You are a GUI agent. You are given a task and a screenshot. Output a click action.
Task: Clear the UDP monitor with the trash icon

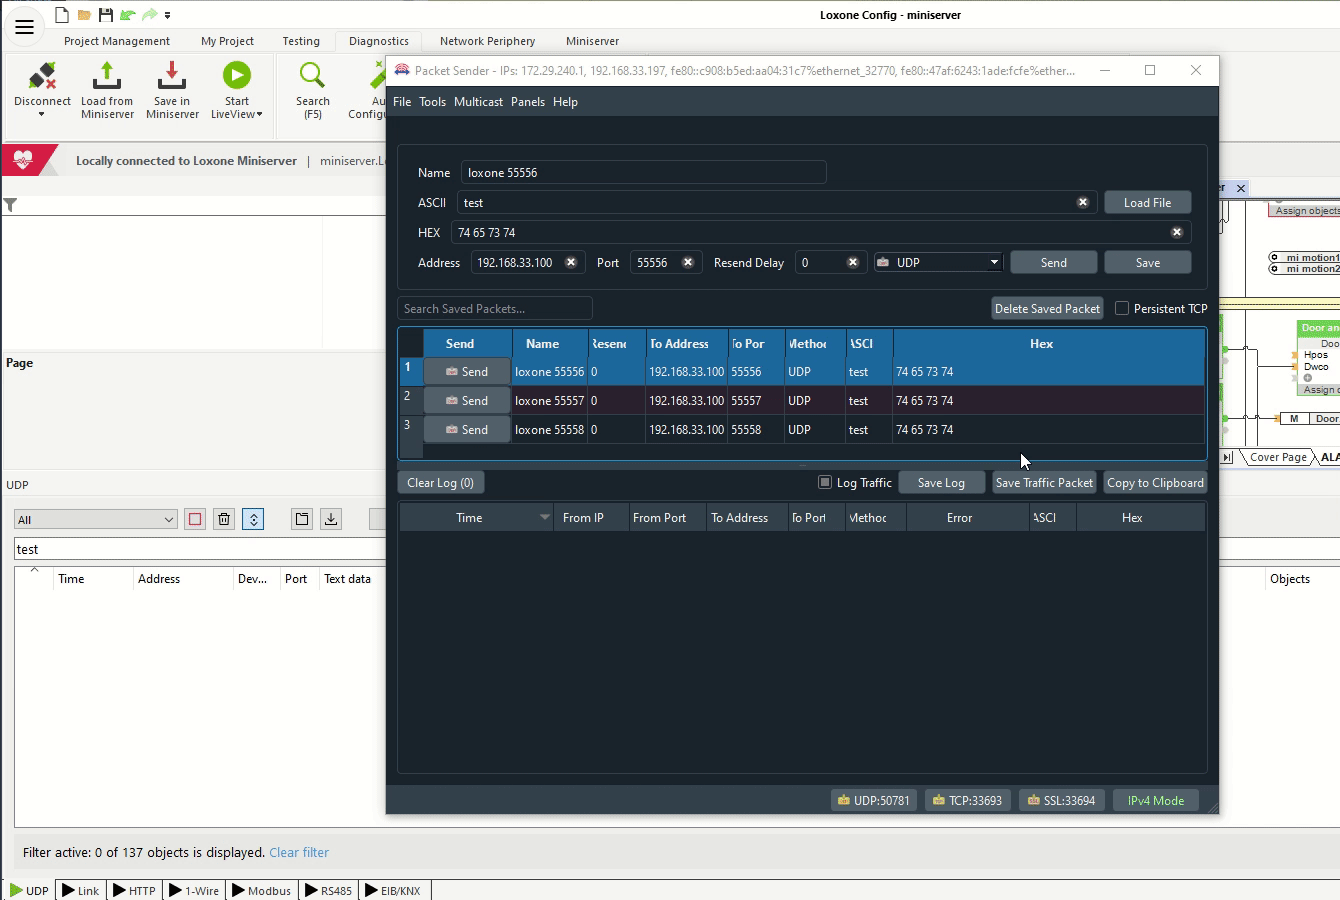click(224, 519)
